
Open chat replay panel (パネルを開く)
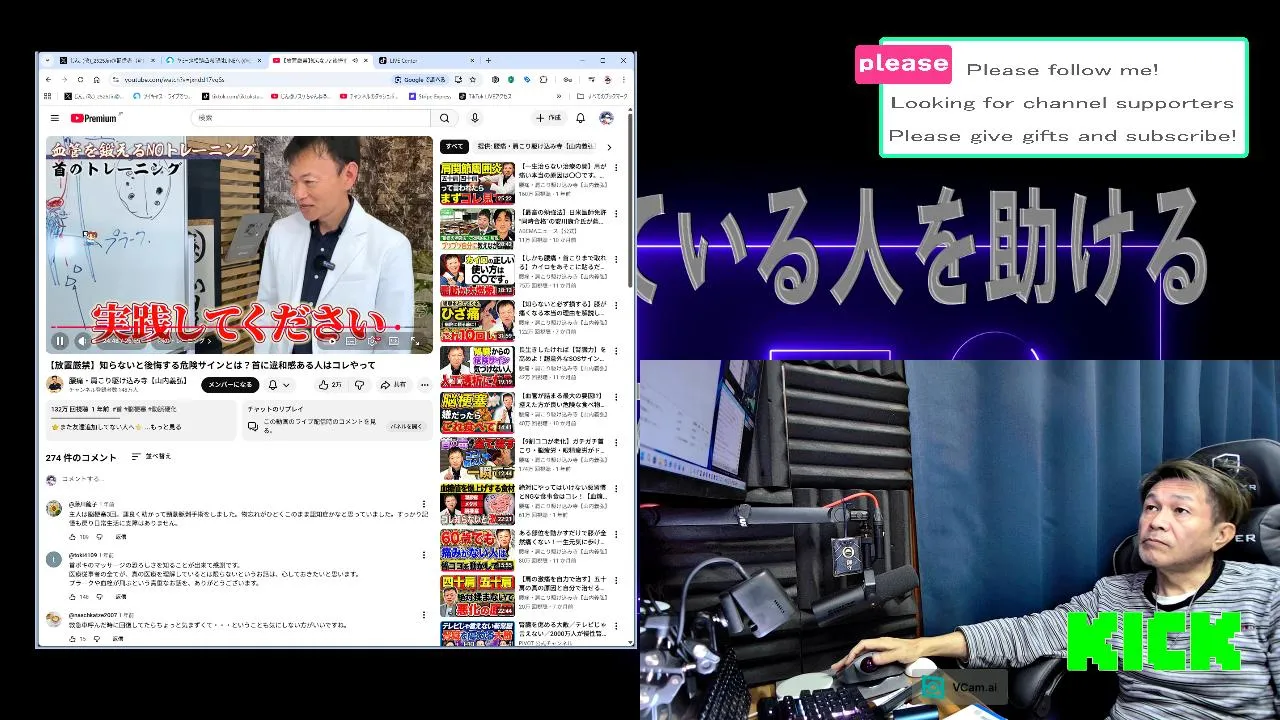coord(406,426)
